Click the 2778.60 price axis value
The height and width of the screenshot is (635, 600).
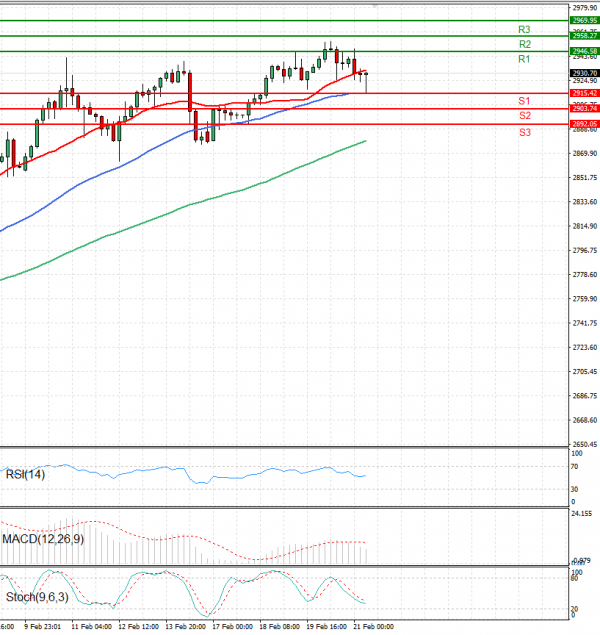(x=585, y=275)
